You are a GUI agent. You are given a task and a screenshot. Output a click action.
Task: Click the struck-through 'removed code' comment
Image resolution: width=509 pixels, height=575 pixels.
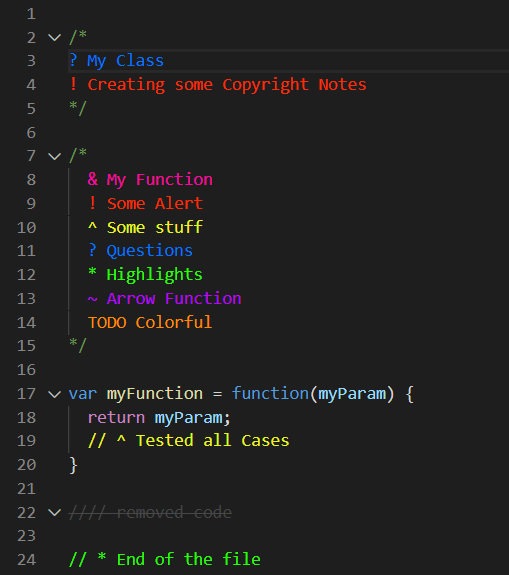175,512
